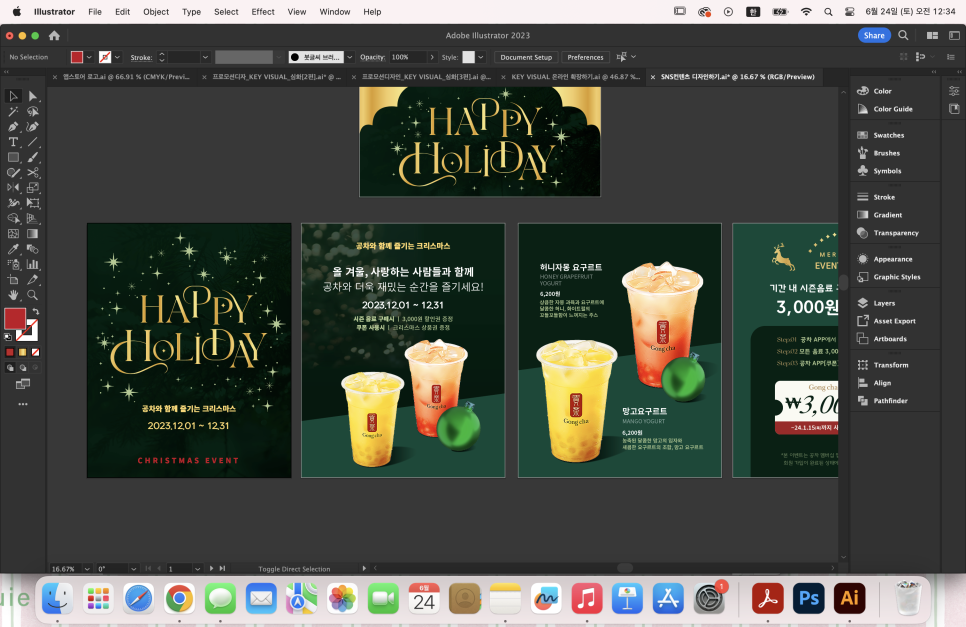Open the Effect menu
Image resolution: width=966 pixels, height=627 pixels.
click(x=263, y=12)
